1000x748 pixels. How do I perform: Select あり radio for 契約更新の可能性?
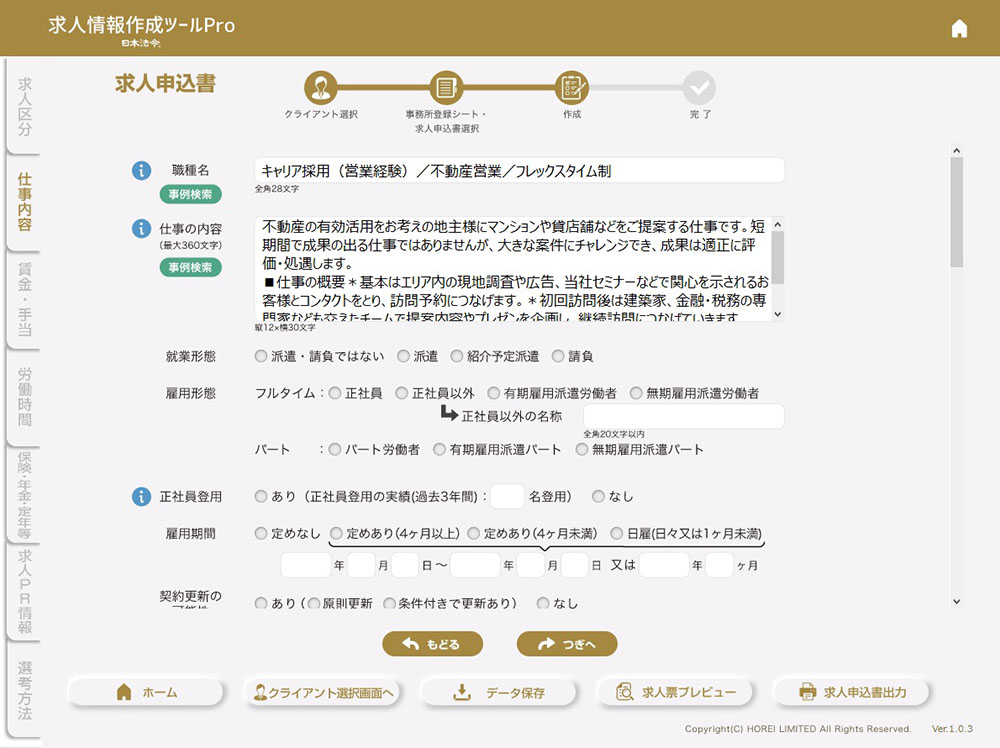260,603
